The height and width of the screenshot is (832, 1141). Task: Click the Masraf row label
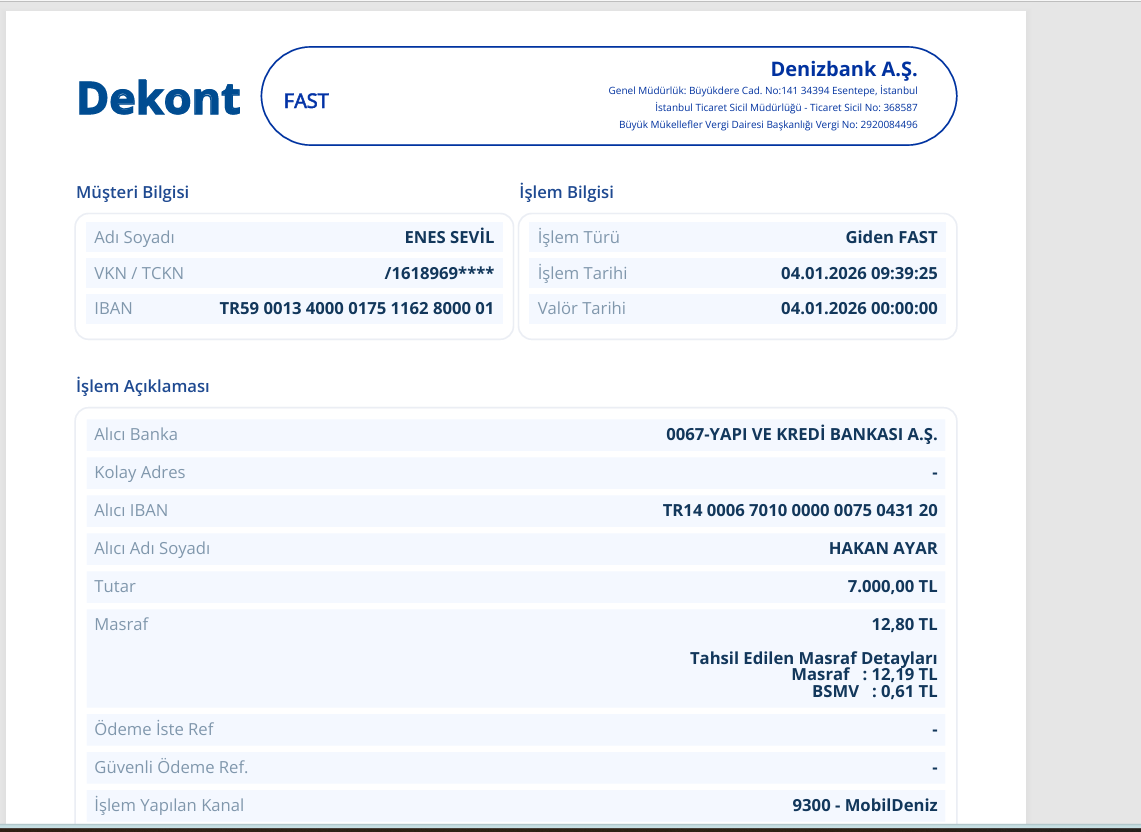click(121, 624)
